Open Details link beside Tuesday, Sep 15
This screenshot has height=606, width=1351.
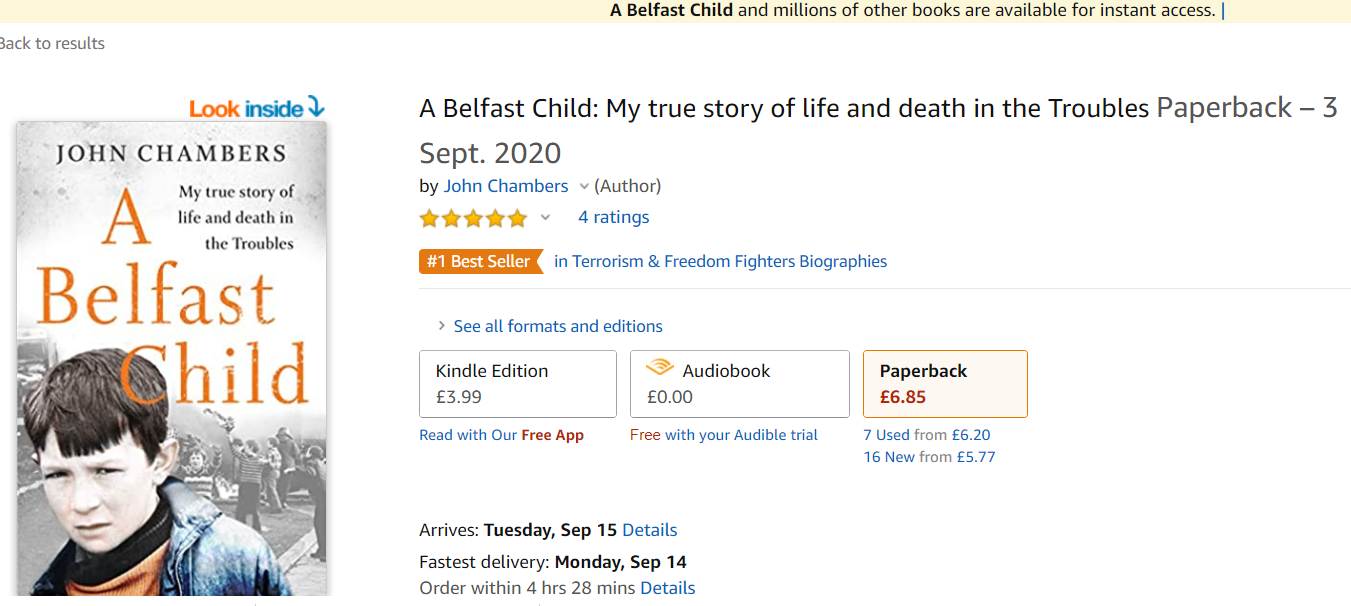649,530
